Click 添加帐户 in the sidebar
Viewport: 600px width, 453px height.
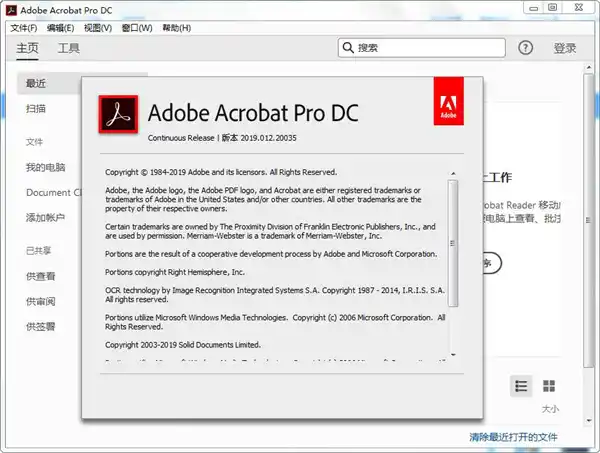coord(45,218)
